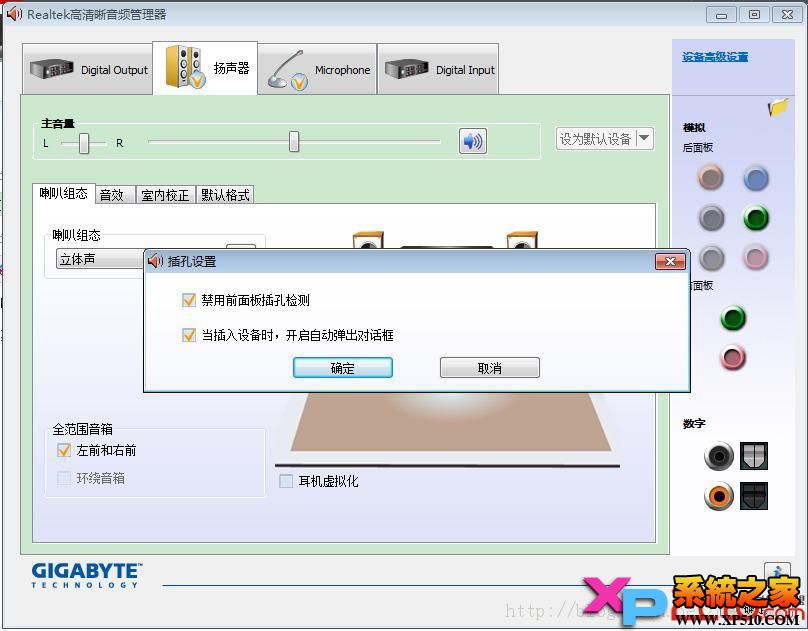808x631 pixels.
Task: Click the green front panel jack icon
Action: pos(733,318)
